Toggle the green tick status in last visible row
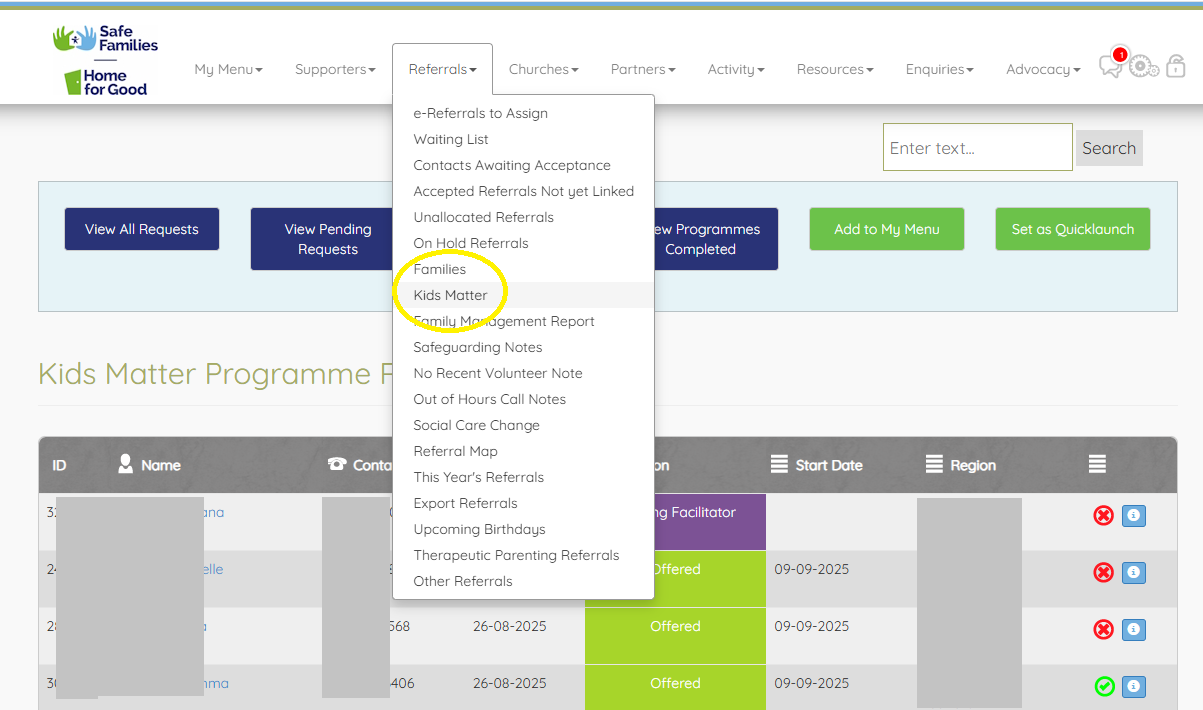1203x710 pixels. tap(1104, 687)
